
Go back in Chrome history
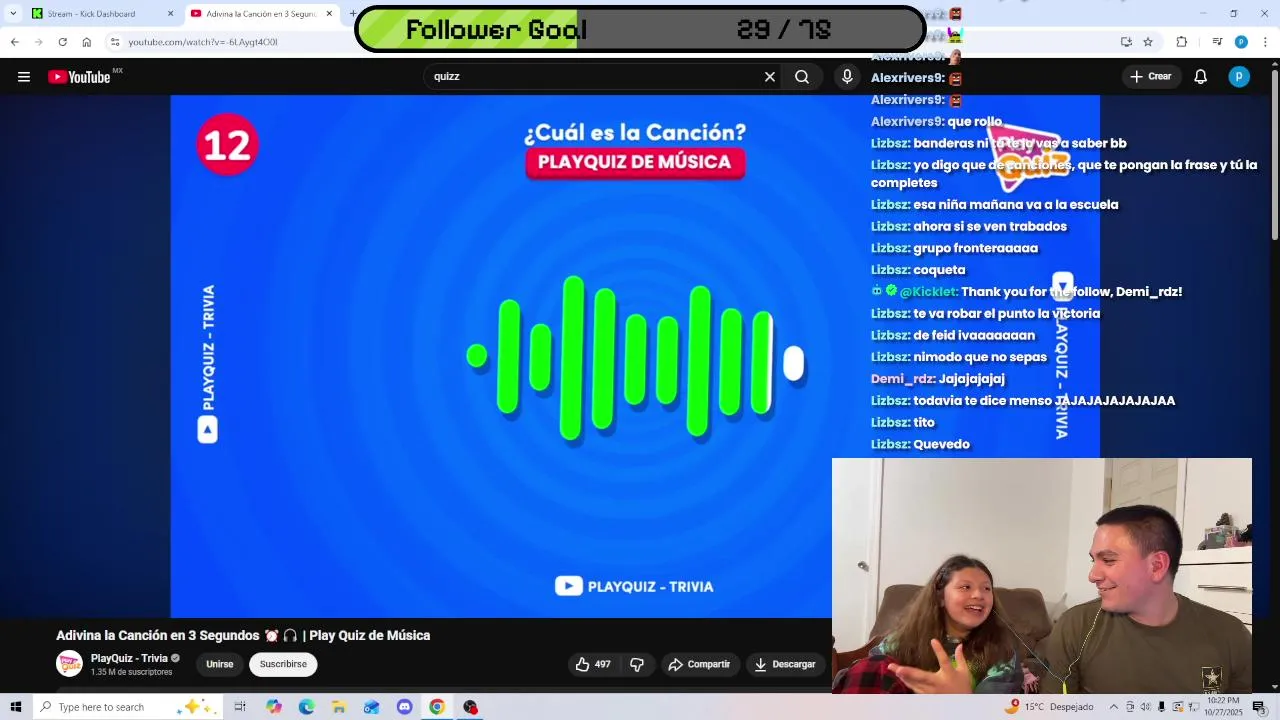pyautogui.click(x=14, y=42)
